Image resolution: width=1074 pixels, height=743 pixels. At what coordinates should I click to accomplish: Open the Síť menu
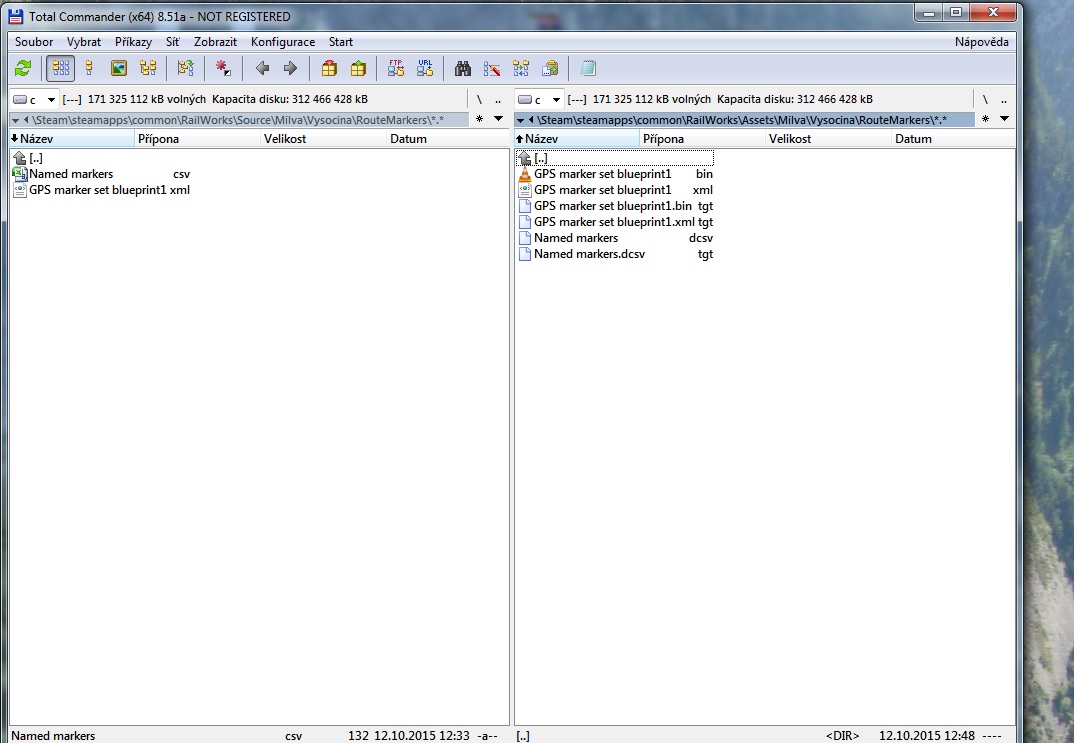click(173, 42)
